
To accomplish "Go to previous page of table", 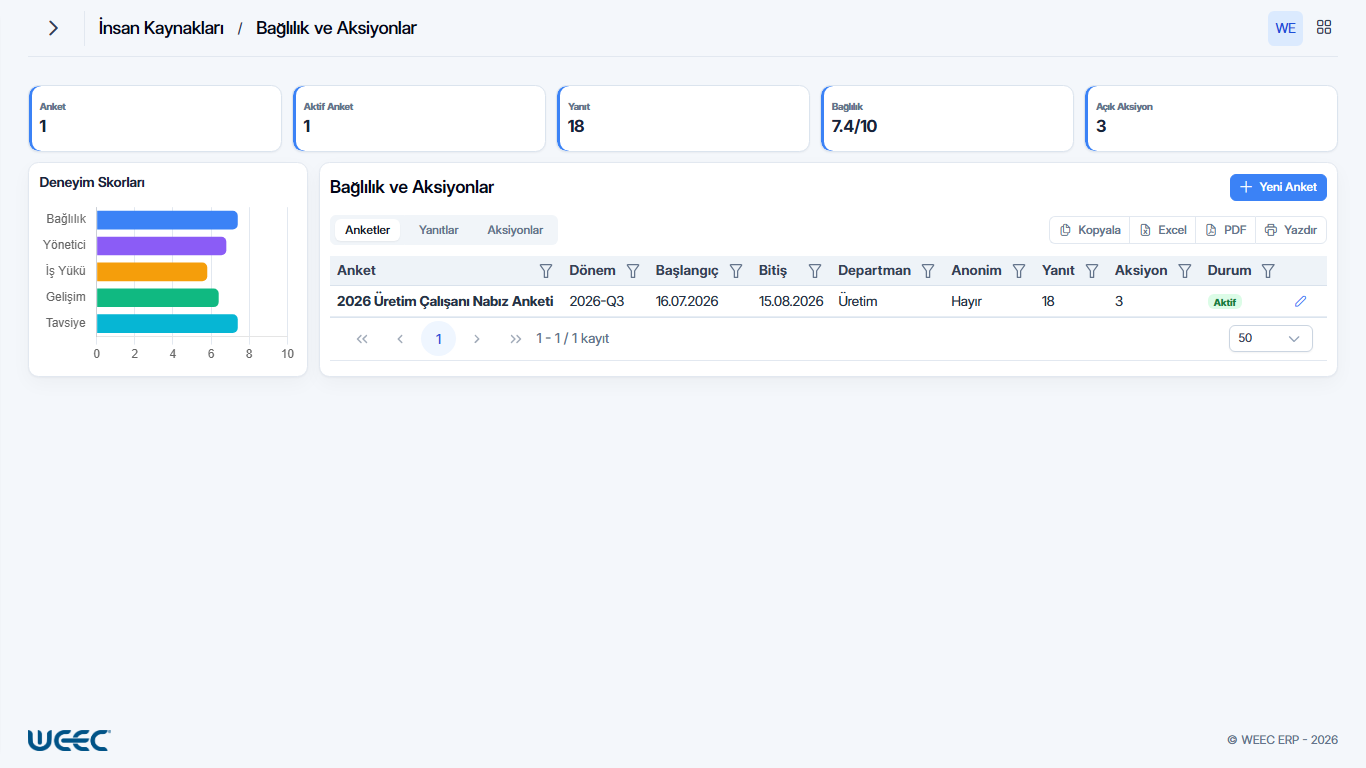I will click(400, 339).
